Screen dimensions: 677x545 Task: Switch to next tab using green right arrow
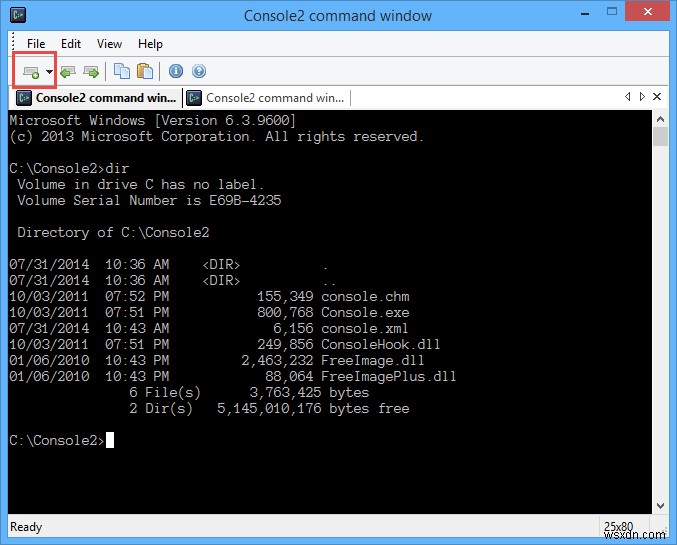91,72
